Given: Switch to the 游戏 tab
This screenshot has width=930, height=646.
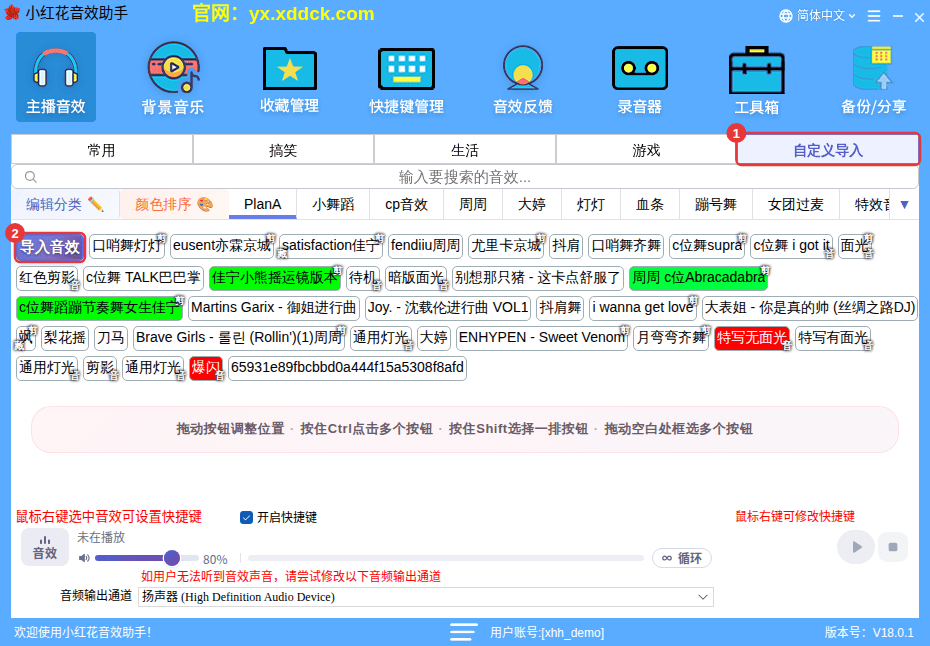Looking at the screenshot, I should [646, 150].
